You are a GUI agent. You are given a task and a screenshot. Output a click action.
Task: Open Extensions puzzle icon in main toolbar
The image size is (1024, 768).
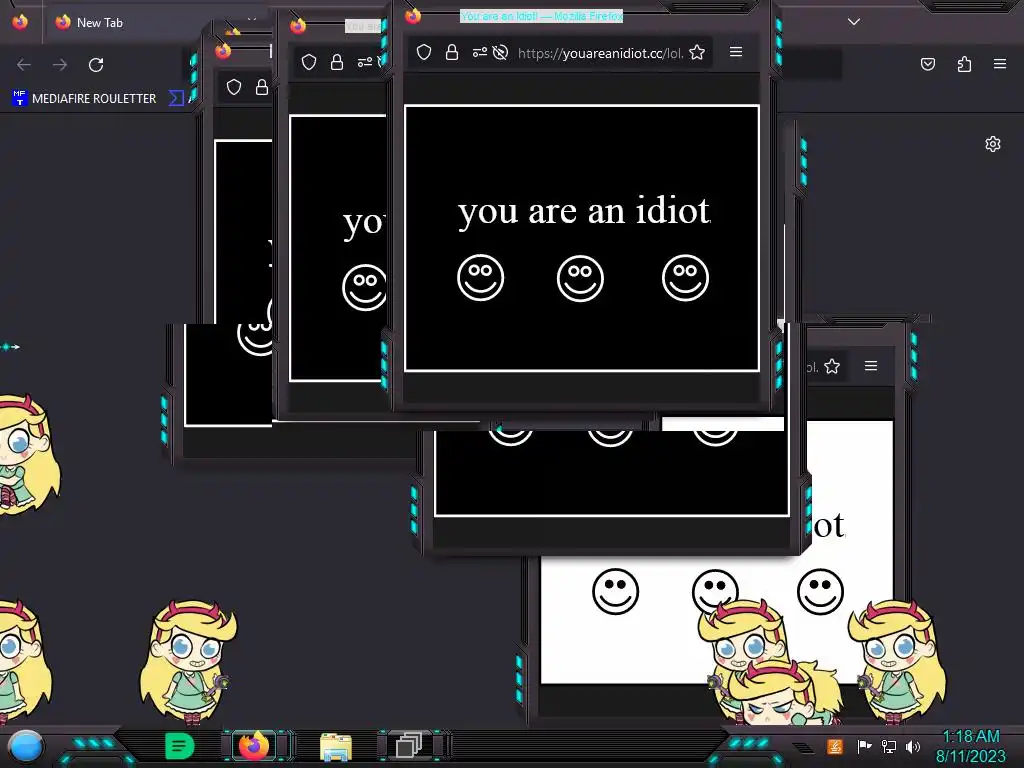(964, 64)
